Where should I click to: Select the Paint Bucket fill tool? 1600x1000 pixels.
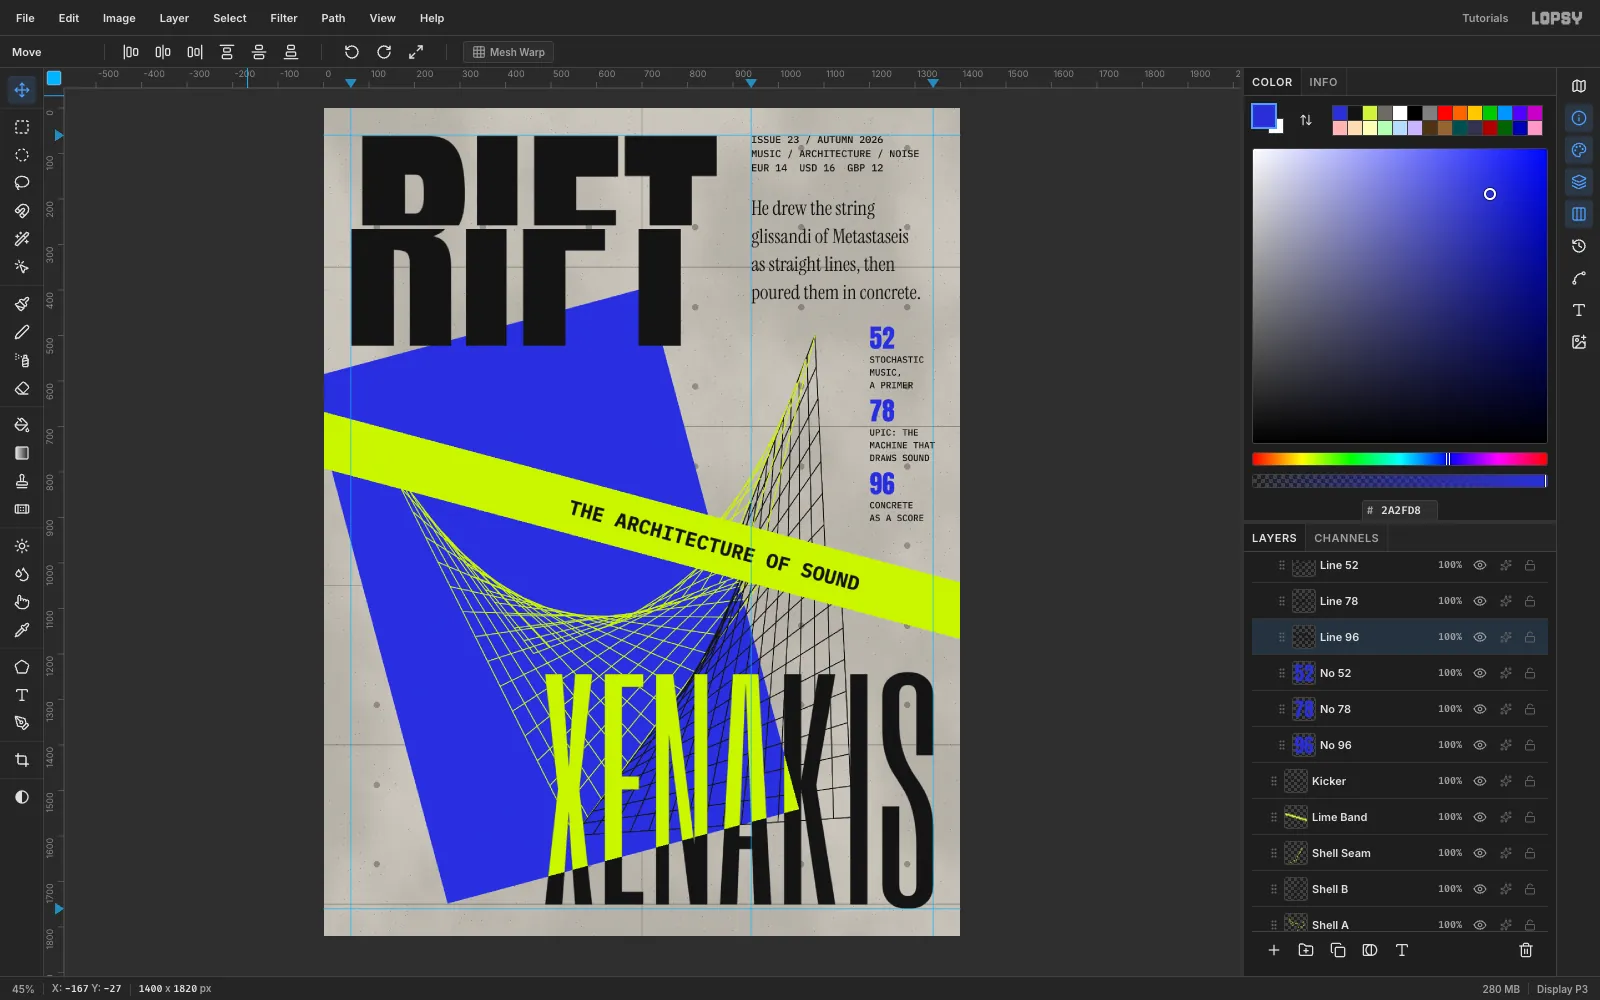[22, 425]
